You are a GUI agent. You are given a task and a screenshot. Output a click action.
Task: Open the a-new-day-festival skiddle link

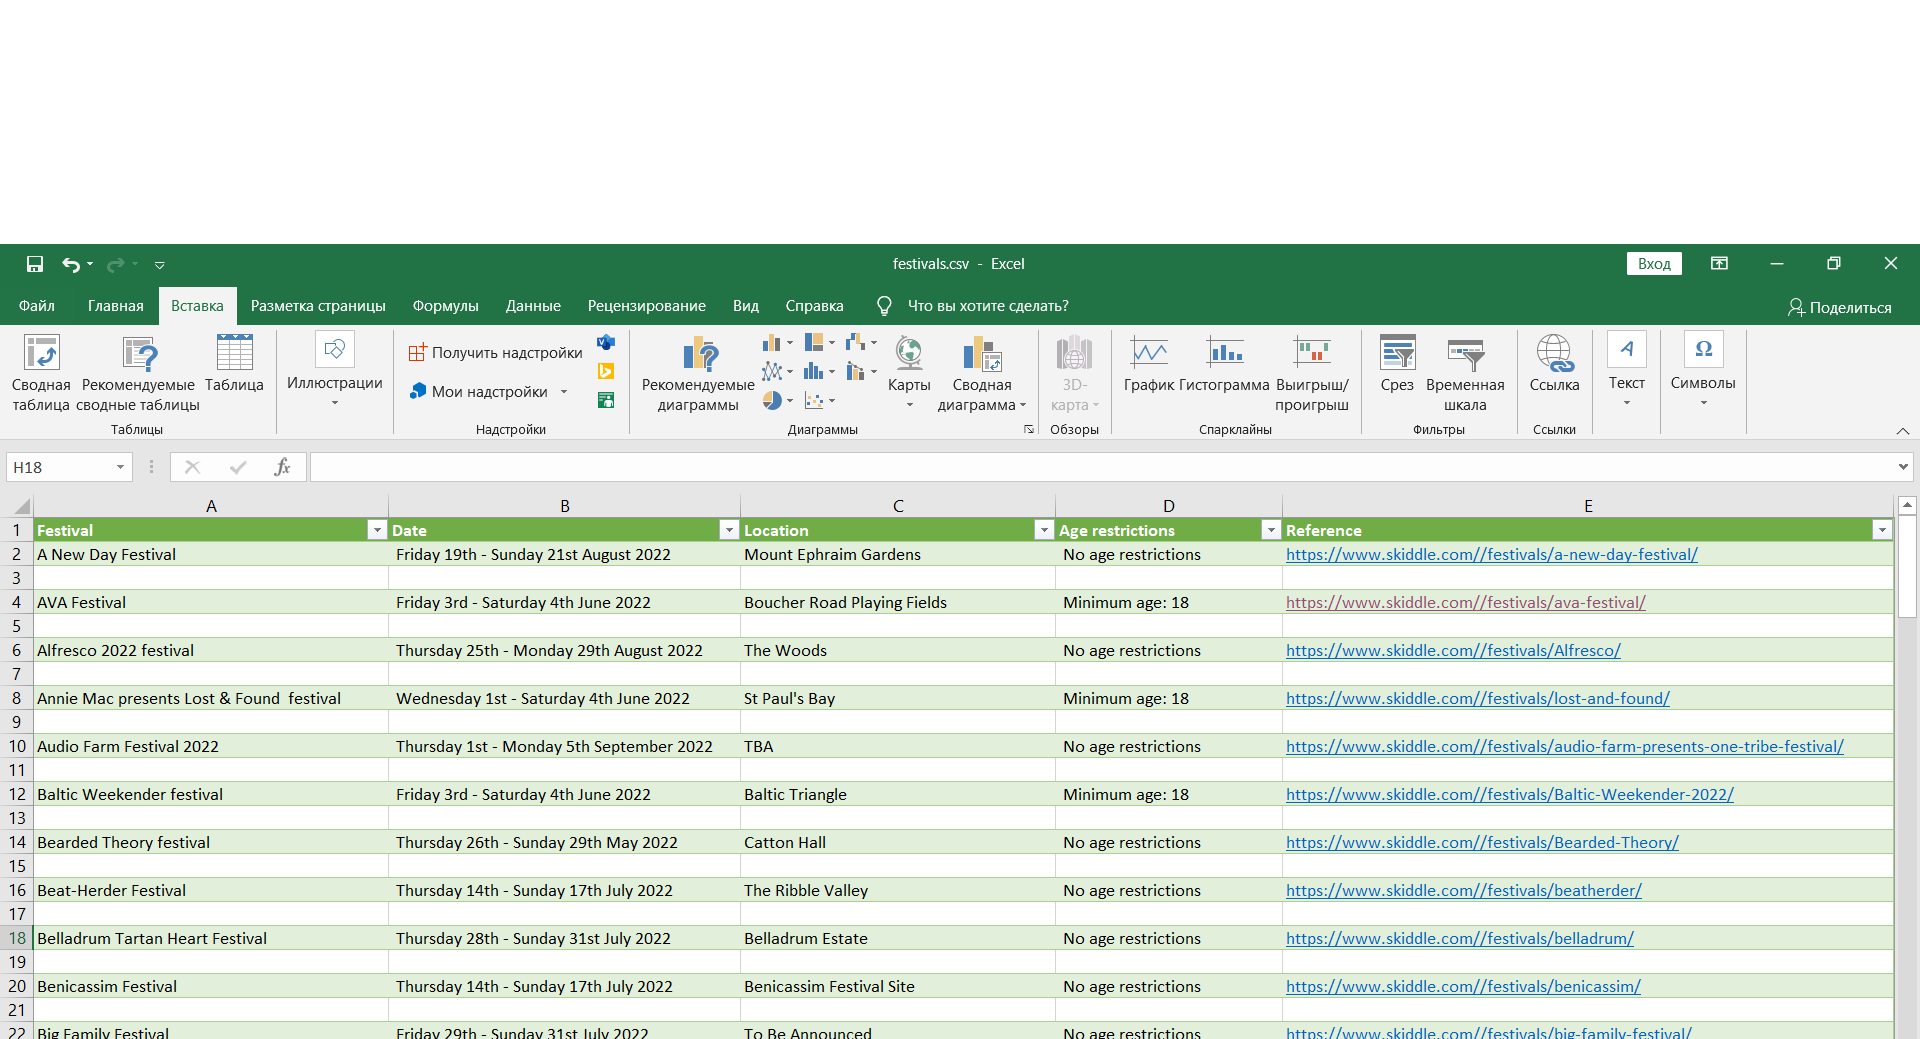[1492, 555]
